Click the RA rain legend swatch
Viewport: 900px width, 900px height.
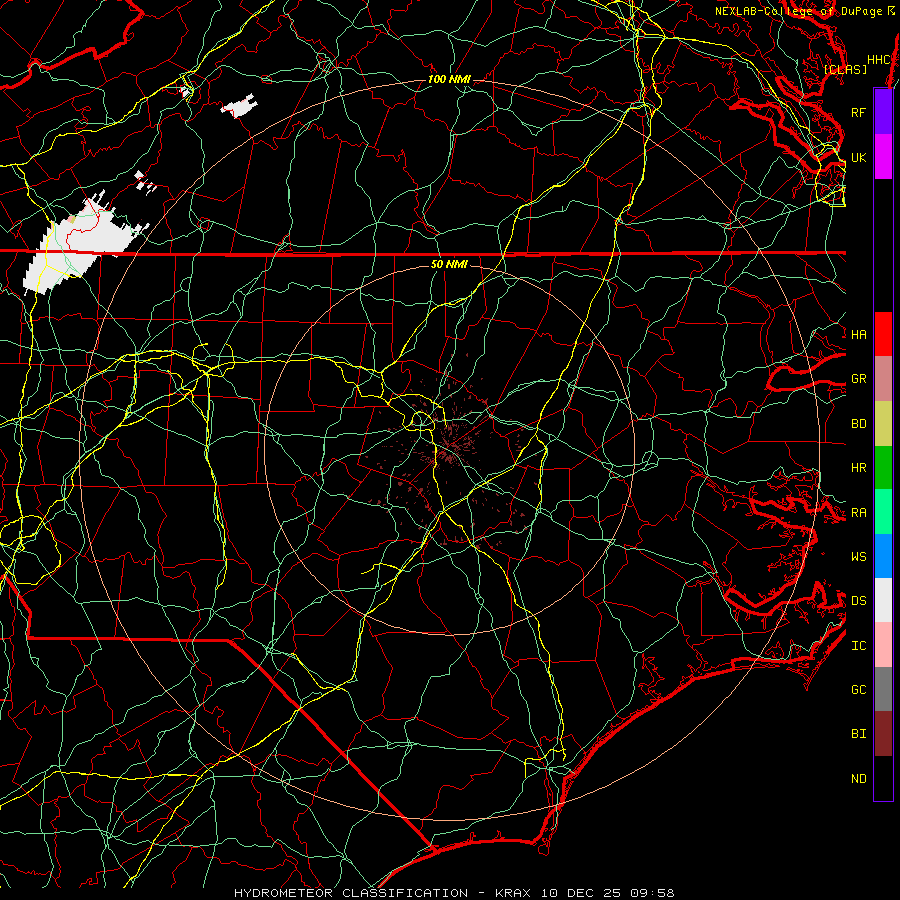[883, 512]
